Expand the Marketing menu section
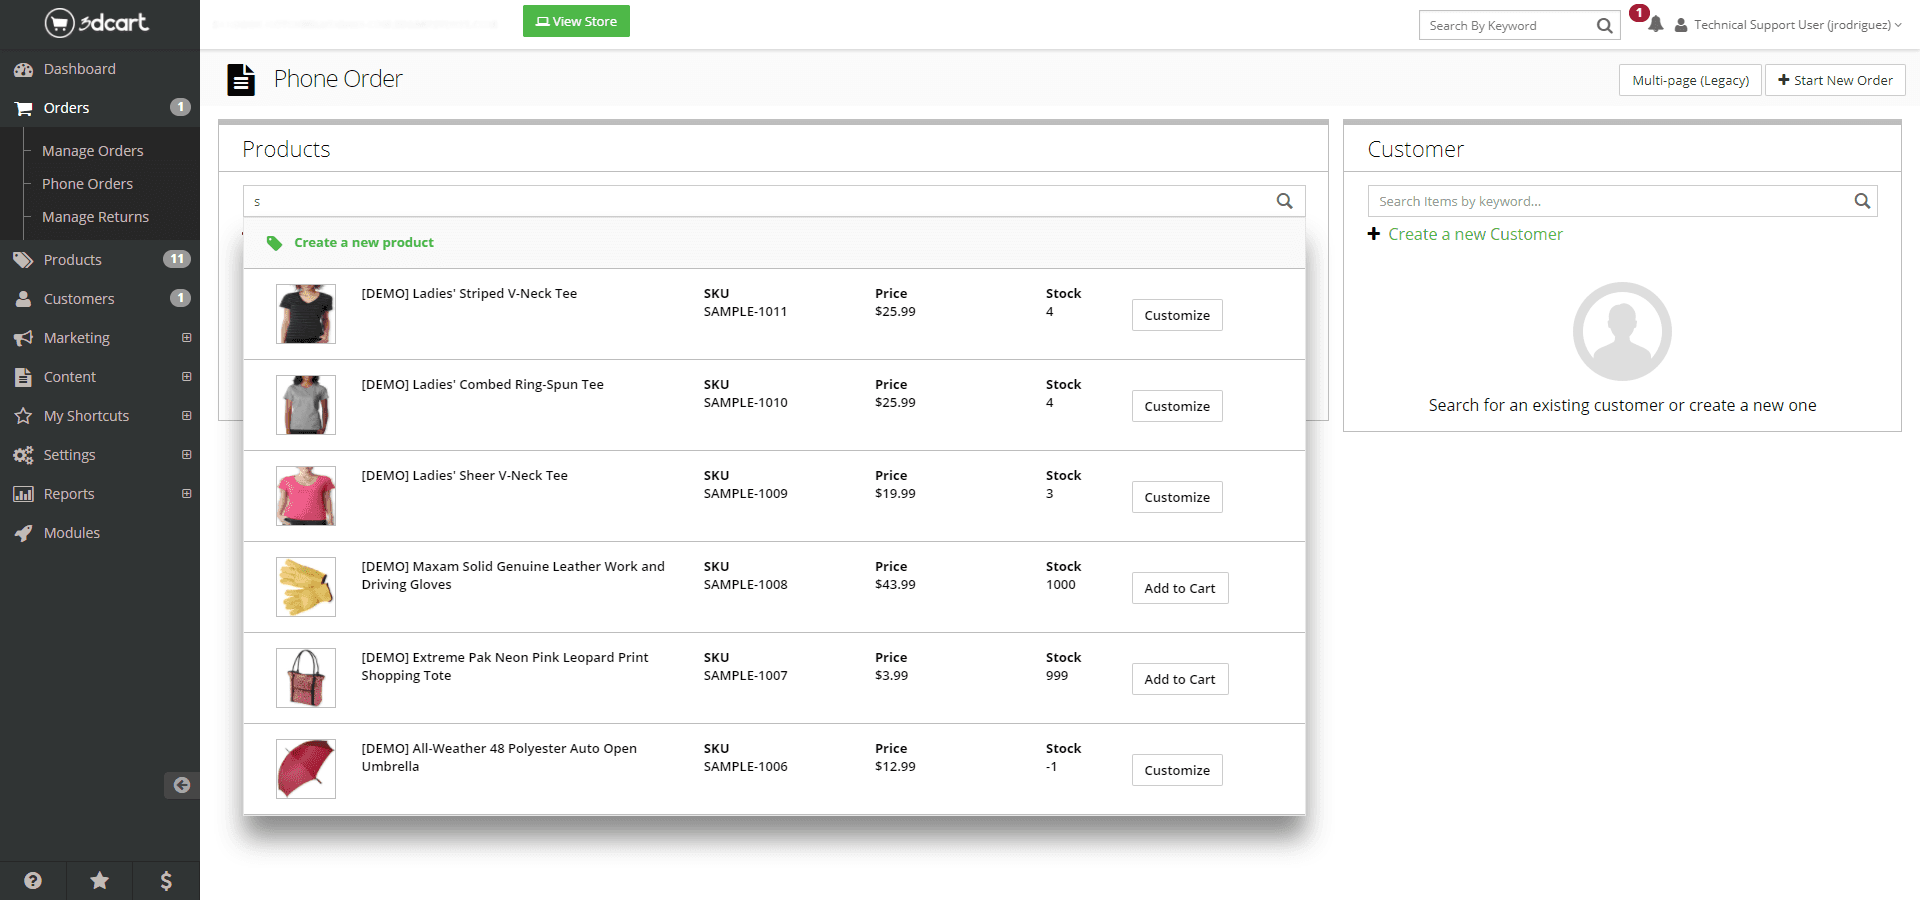 coord(186,338)
